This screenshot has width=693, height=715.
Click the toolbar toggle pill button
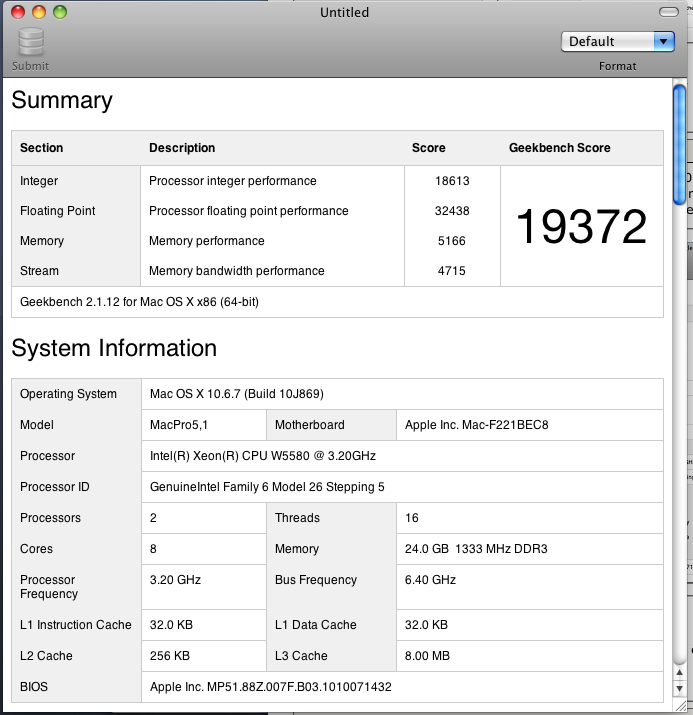point(668,12)
